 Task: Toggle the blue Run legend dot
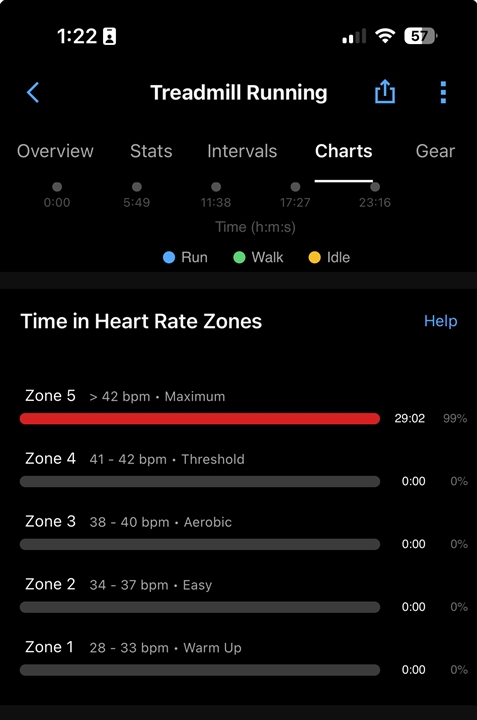(169, 257)
